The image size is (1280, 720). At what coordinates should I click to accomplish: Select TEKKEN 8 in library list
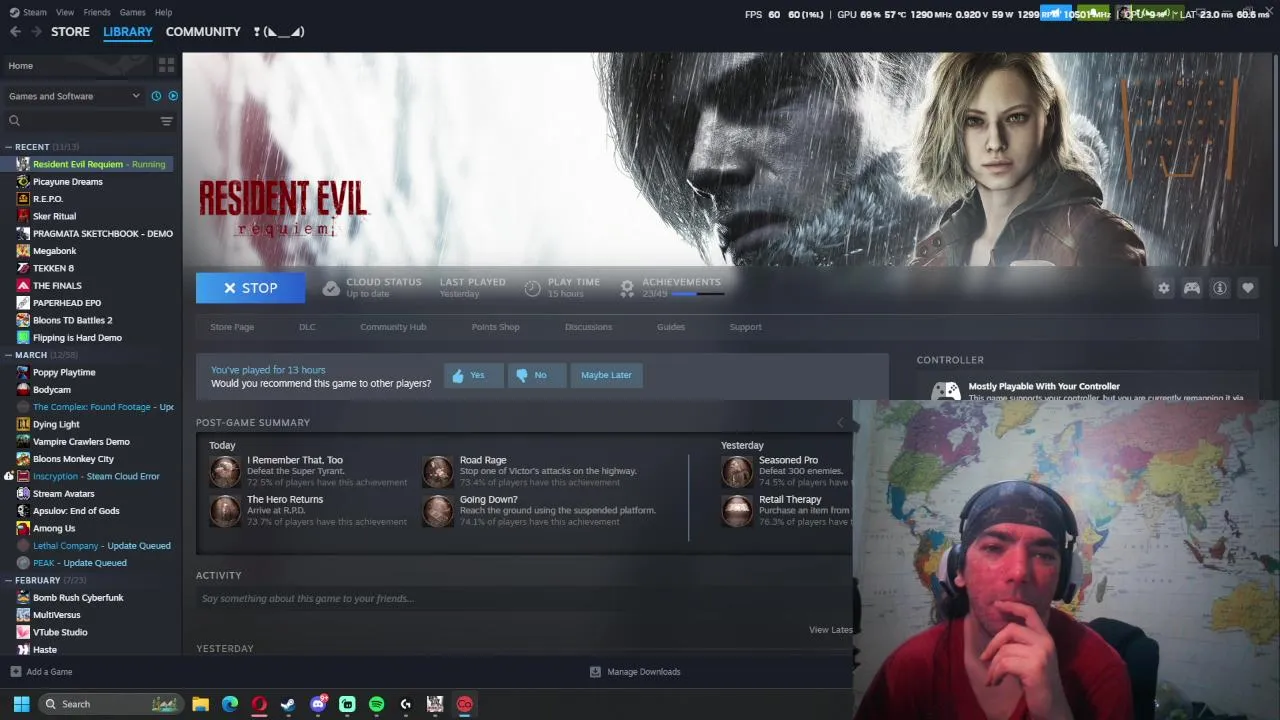[53, 268]
